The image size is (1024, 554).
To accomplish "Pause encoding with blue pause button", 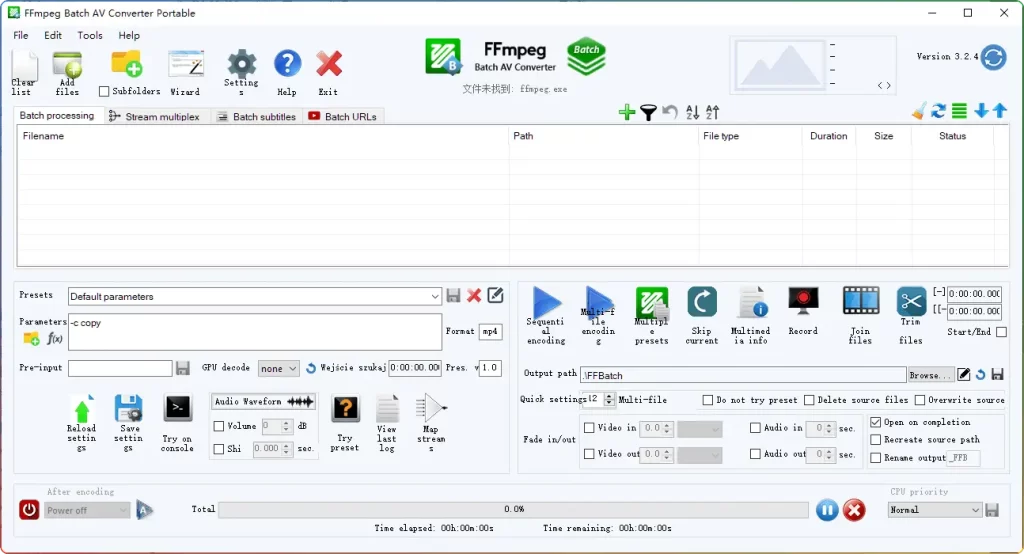I will [827, 510].
